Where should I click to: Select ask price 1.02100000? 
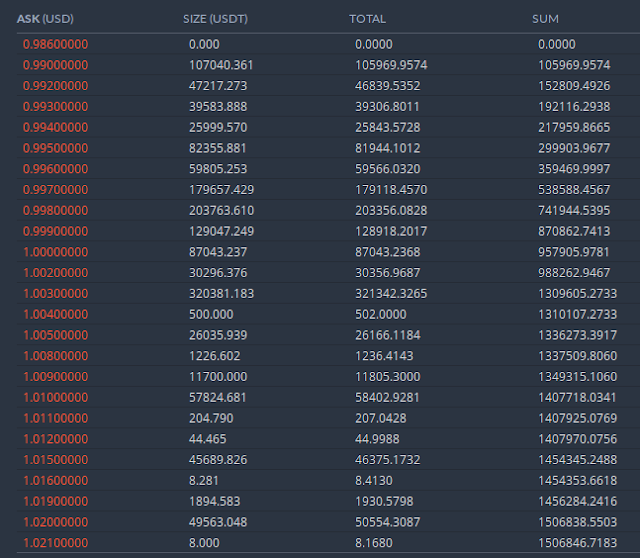56,542
